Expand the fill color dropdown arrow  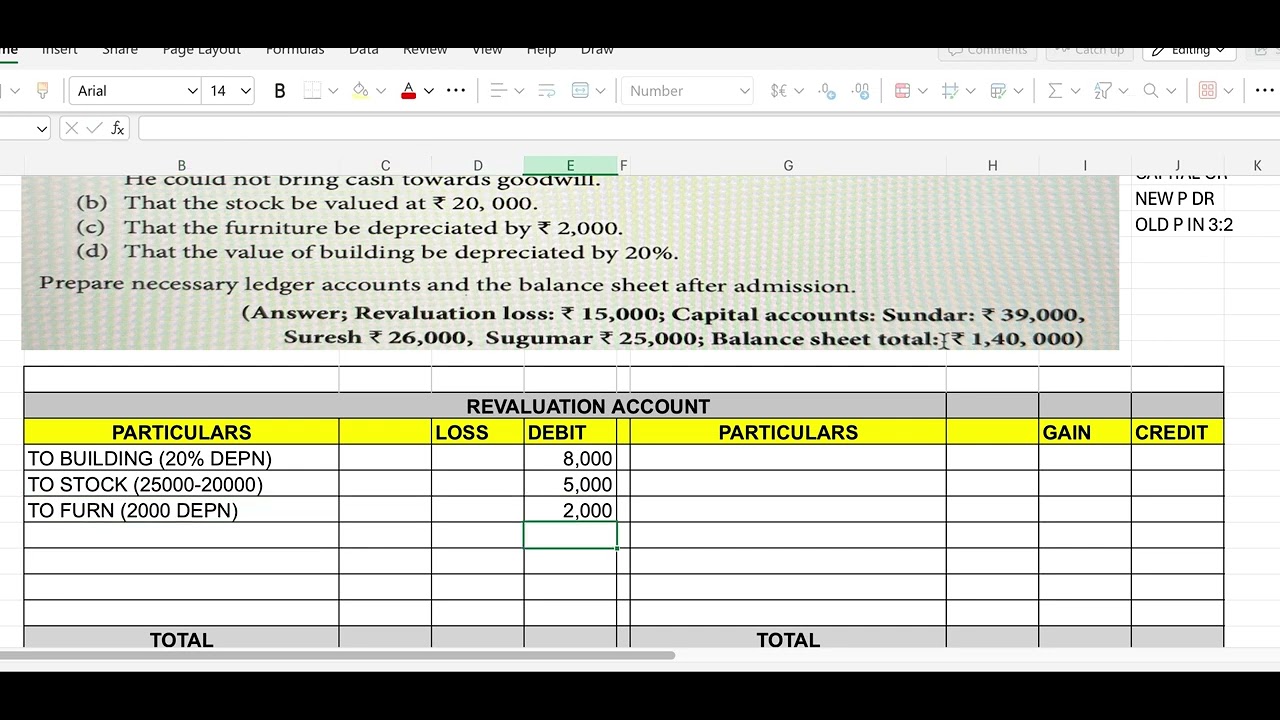(x=381, y=91)
